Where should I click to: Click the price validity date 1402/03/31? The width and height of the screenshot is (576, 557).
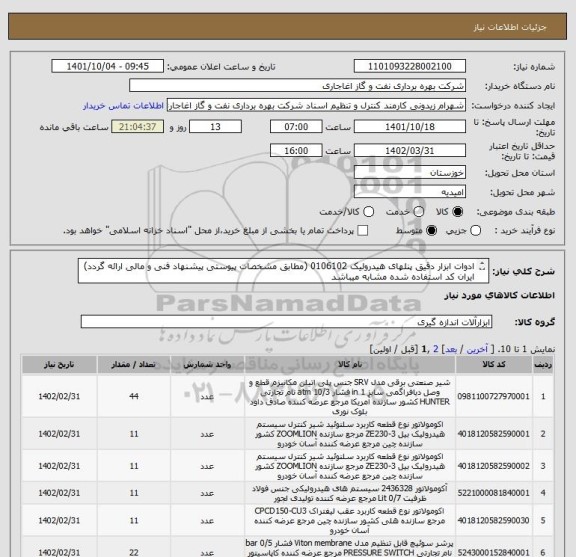point(410,151)
